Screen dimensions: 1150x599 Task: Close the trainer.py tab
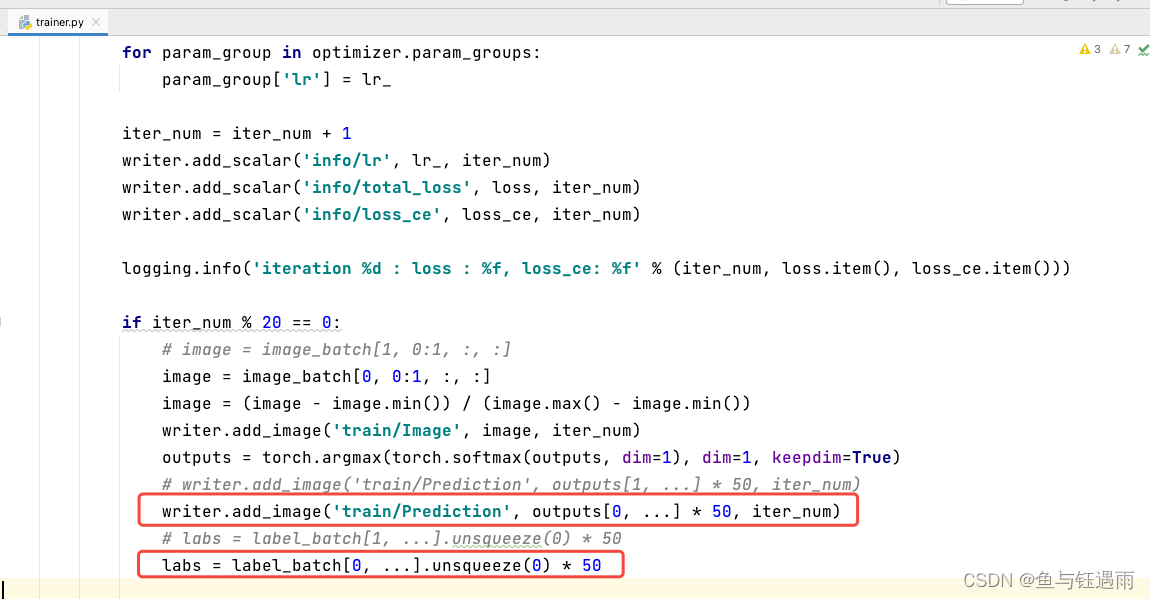pos(96,22)
